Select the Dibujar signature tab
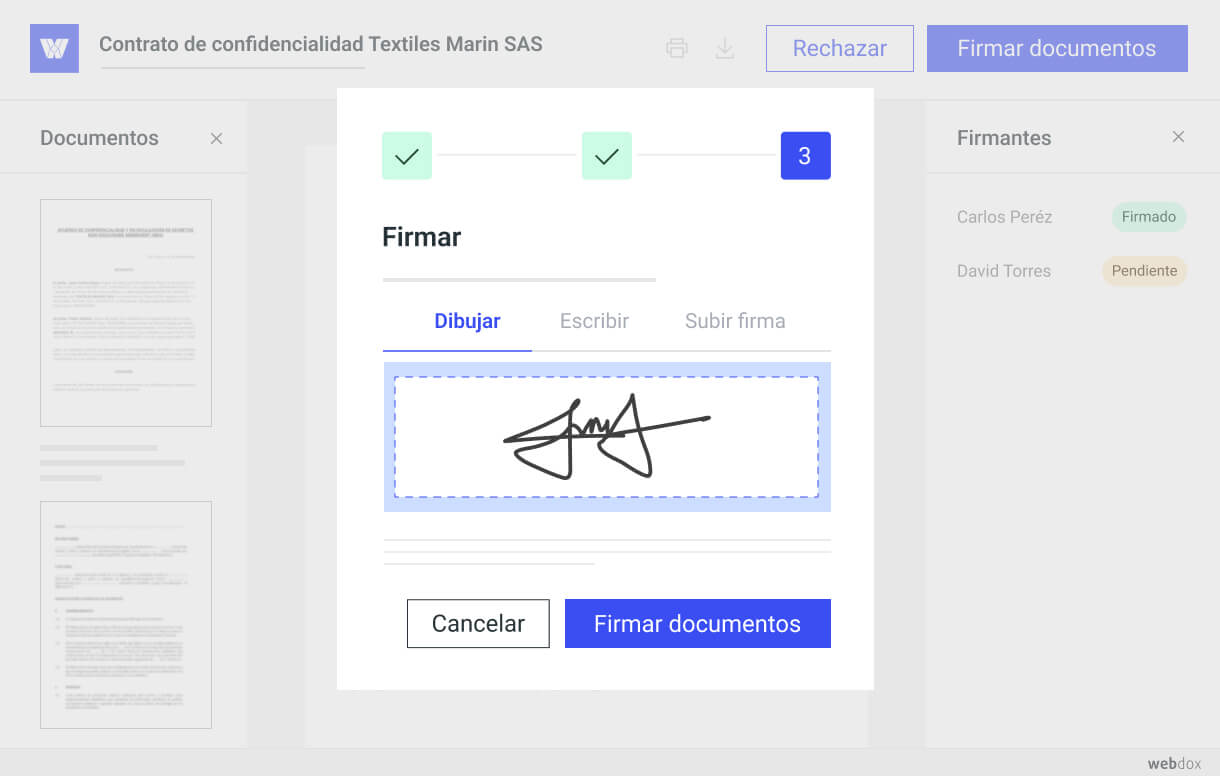 [467, 321]
